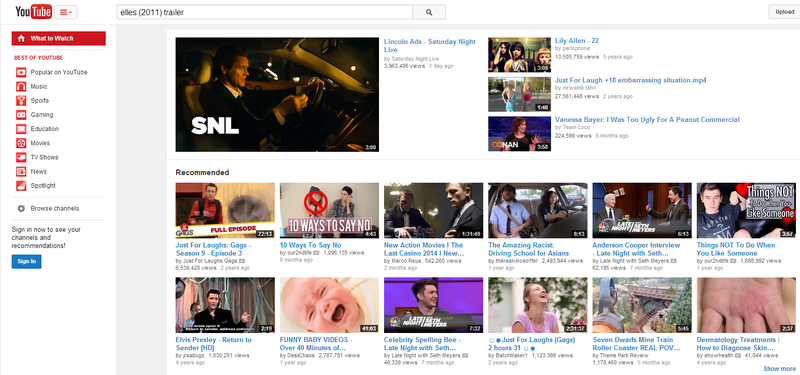This screenshot has height=375, width=800.
Task: Click the YouTube logo
Action: (x=33, y=12)
